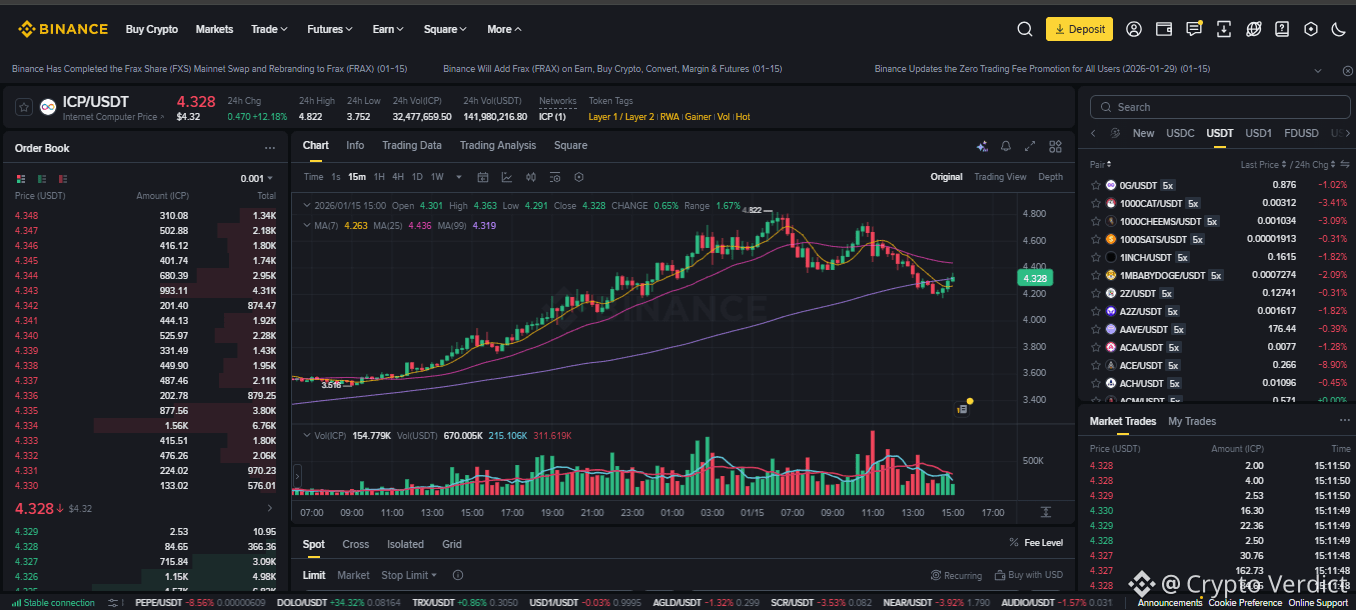This screenshot has width=1356, height=610.
Task: Open the chart hexagon settings icon
Action: coord(579,177)
